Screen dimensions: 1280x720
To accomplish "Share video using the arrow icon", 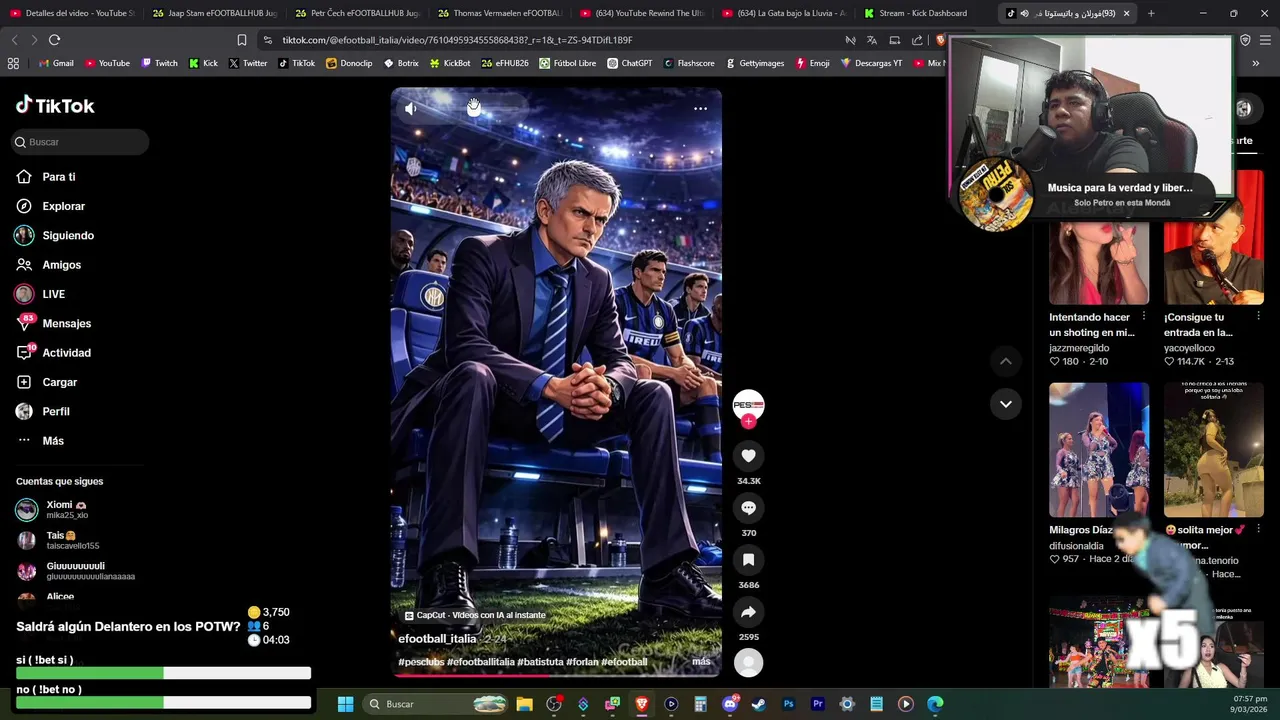I will click(748, 612).
